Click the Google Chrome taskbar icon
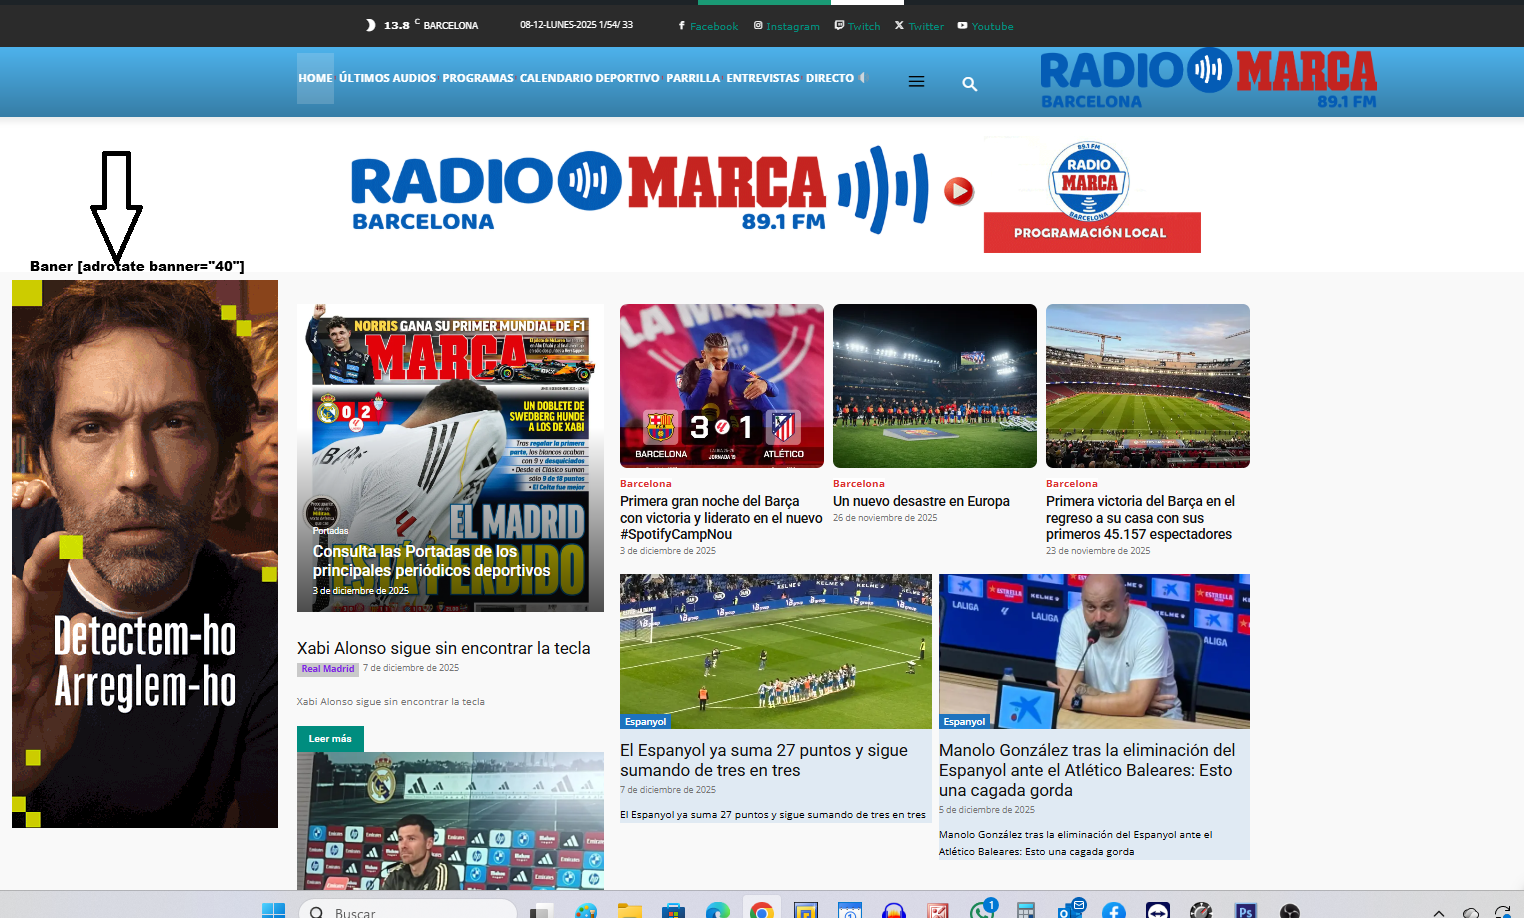 (762, 911)
